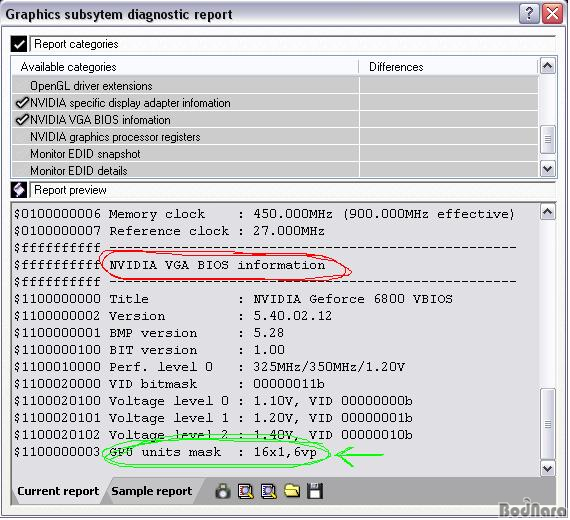Save report with the floppy disk icon
The image size is (570, 520).
pos(315,491)
